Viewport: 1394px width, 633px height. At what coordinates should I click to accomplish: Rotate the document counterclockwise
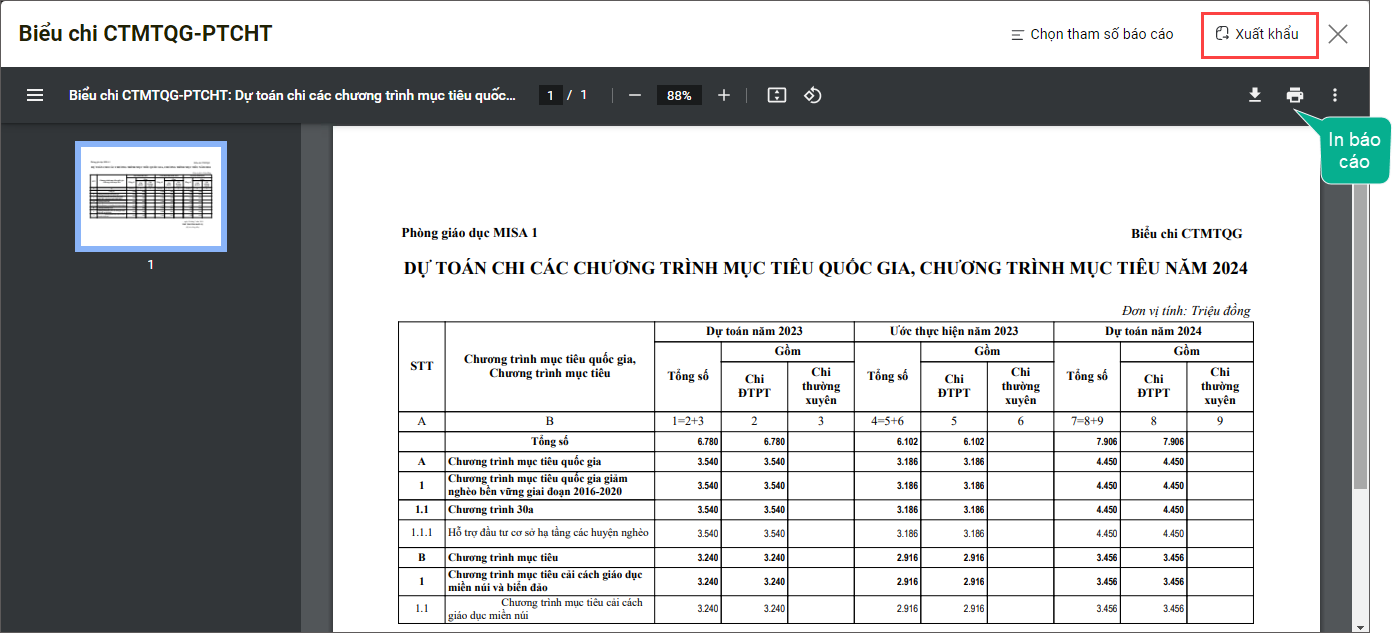click(x=813, y=95)
